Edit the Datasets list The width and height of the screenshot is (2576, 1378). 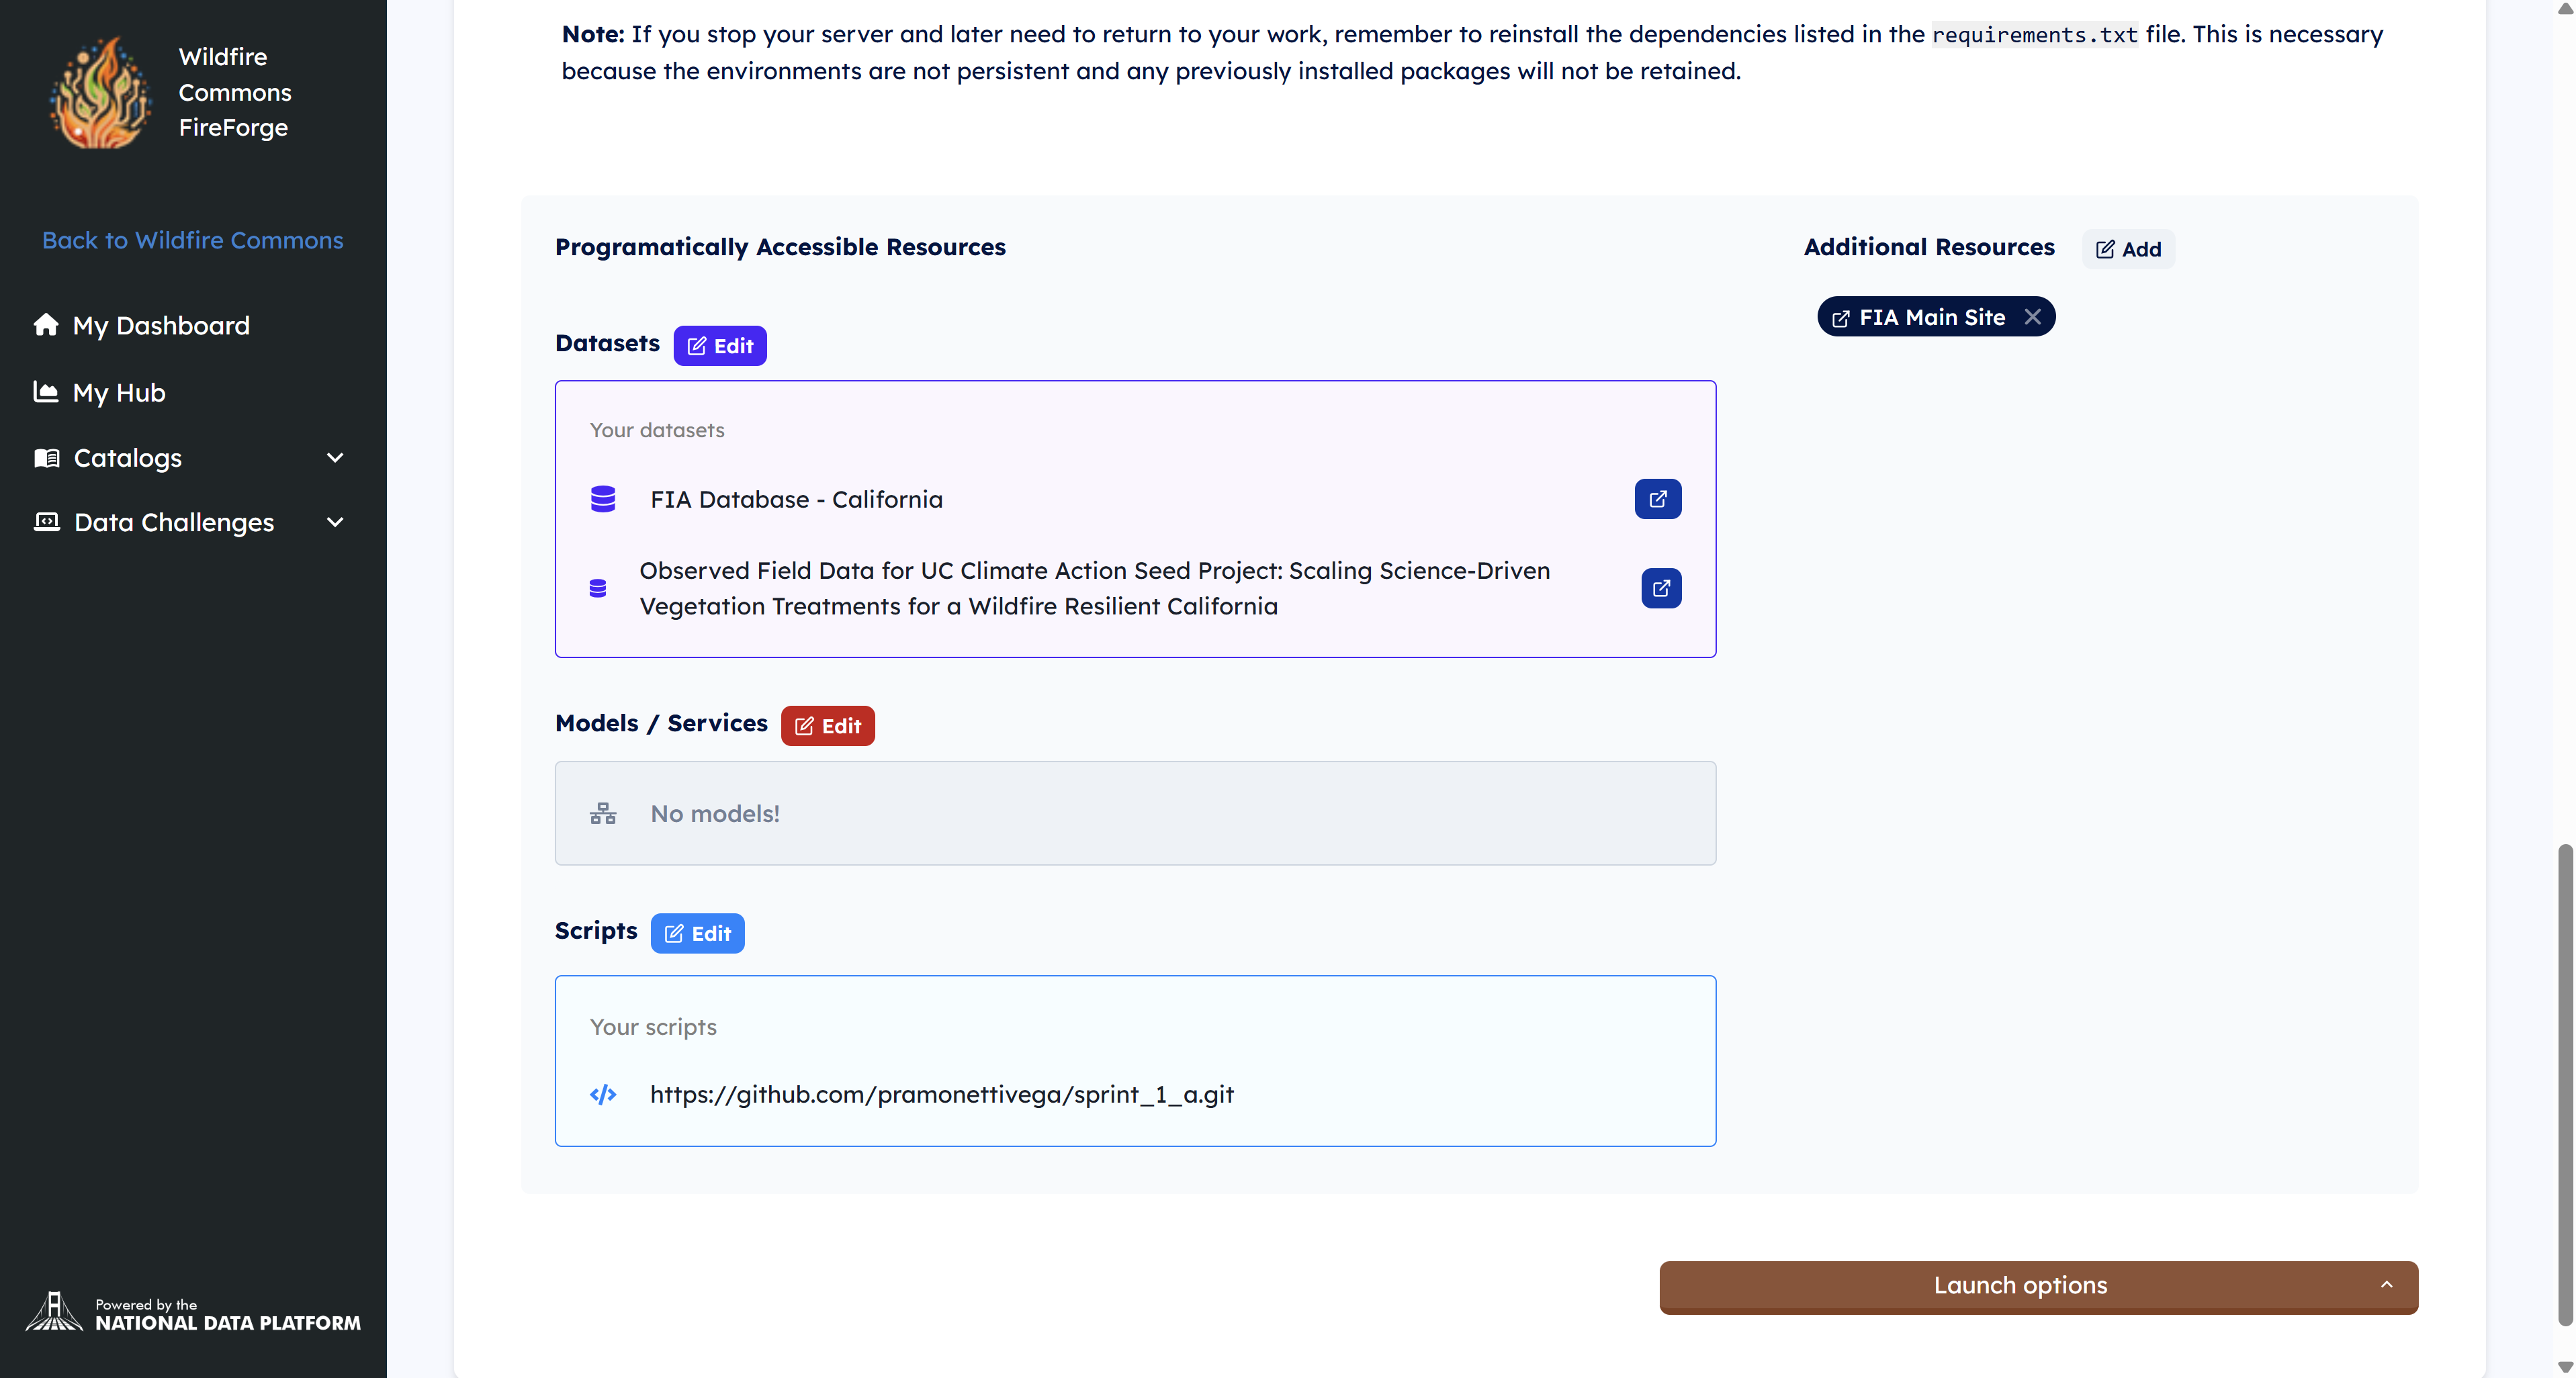[719, 346]
